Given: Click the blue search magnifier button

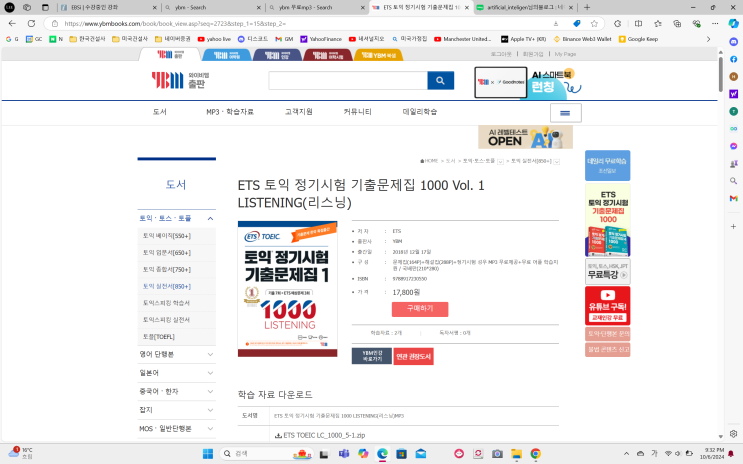Looking at the screenshot, I should click(x=440, y=81).
